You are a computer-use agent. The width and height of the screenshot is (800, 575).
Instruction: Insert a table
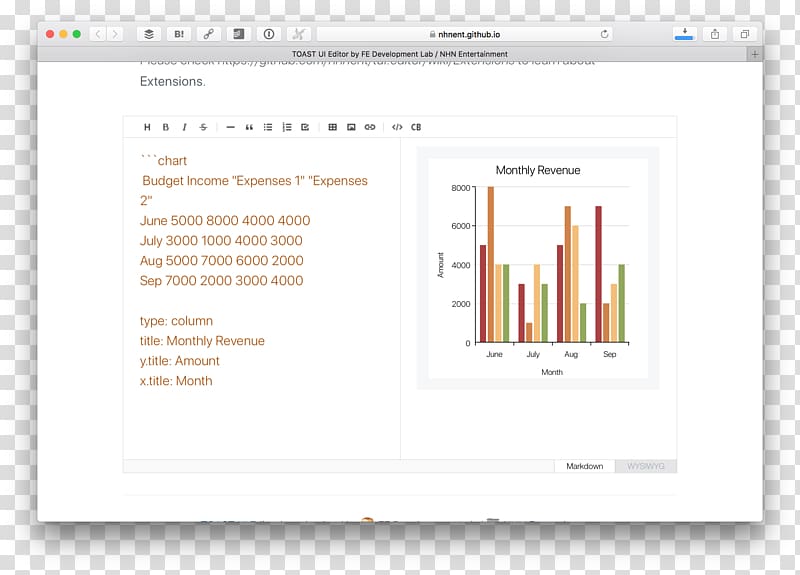click(333, 127)
